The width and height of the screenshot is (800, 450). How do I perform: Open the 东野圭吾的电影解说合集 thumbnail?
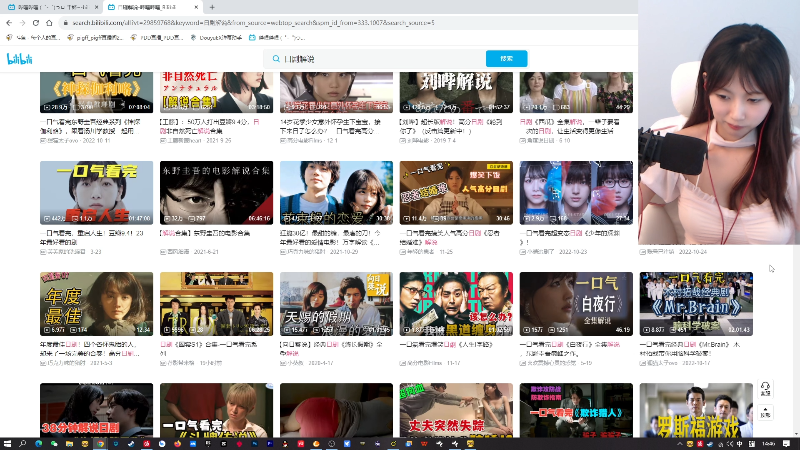[x=216, y=193]
